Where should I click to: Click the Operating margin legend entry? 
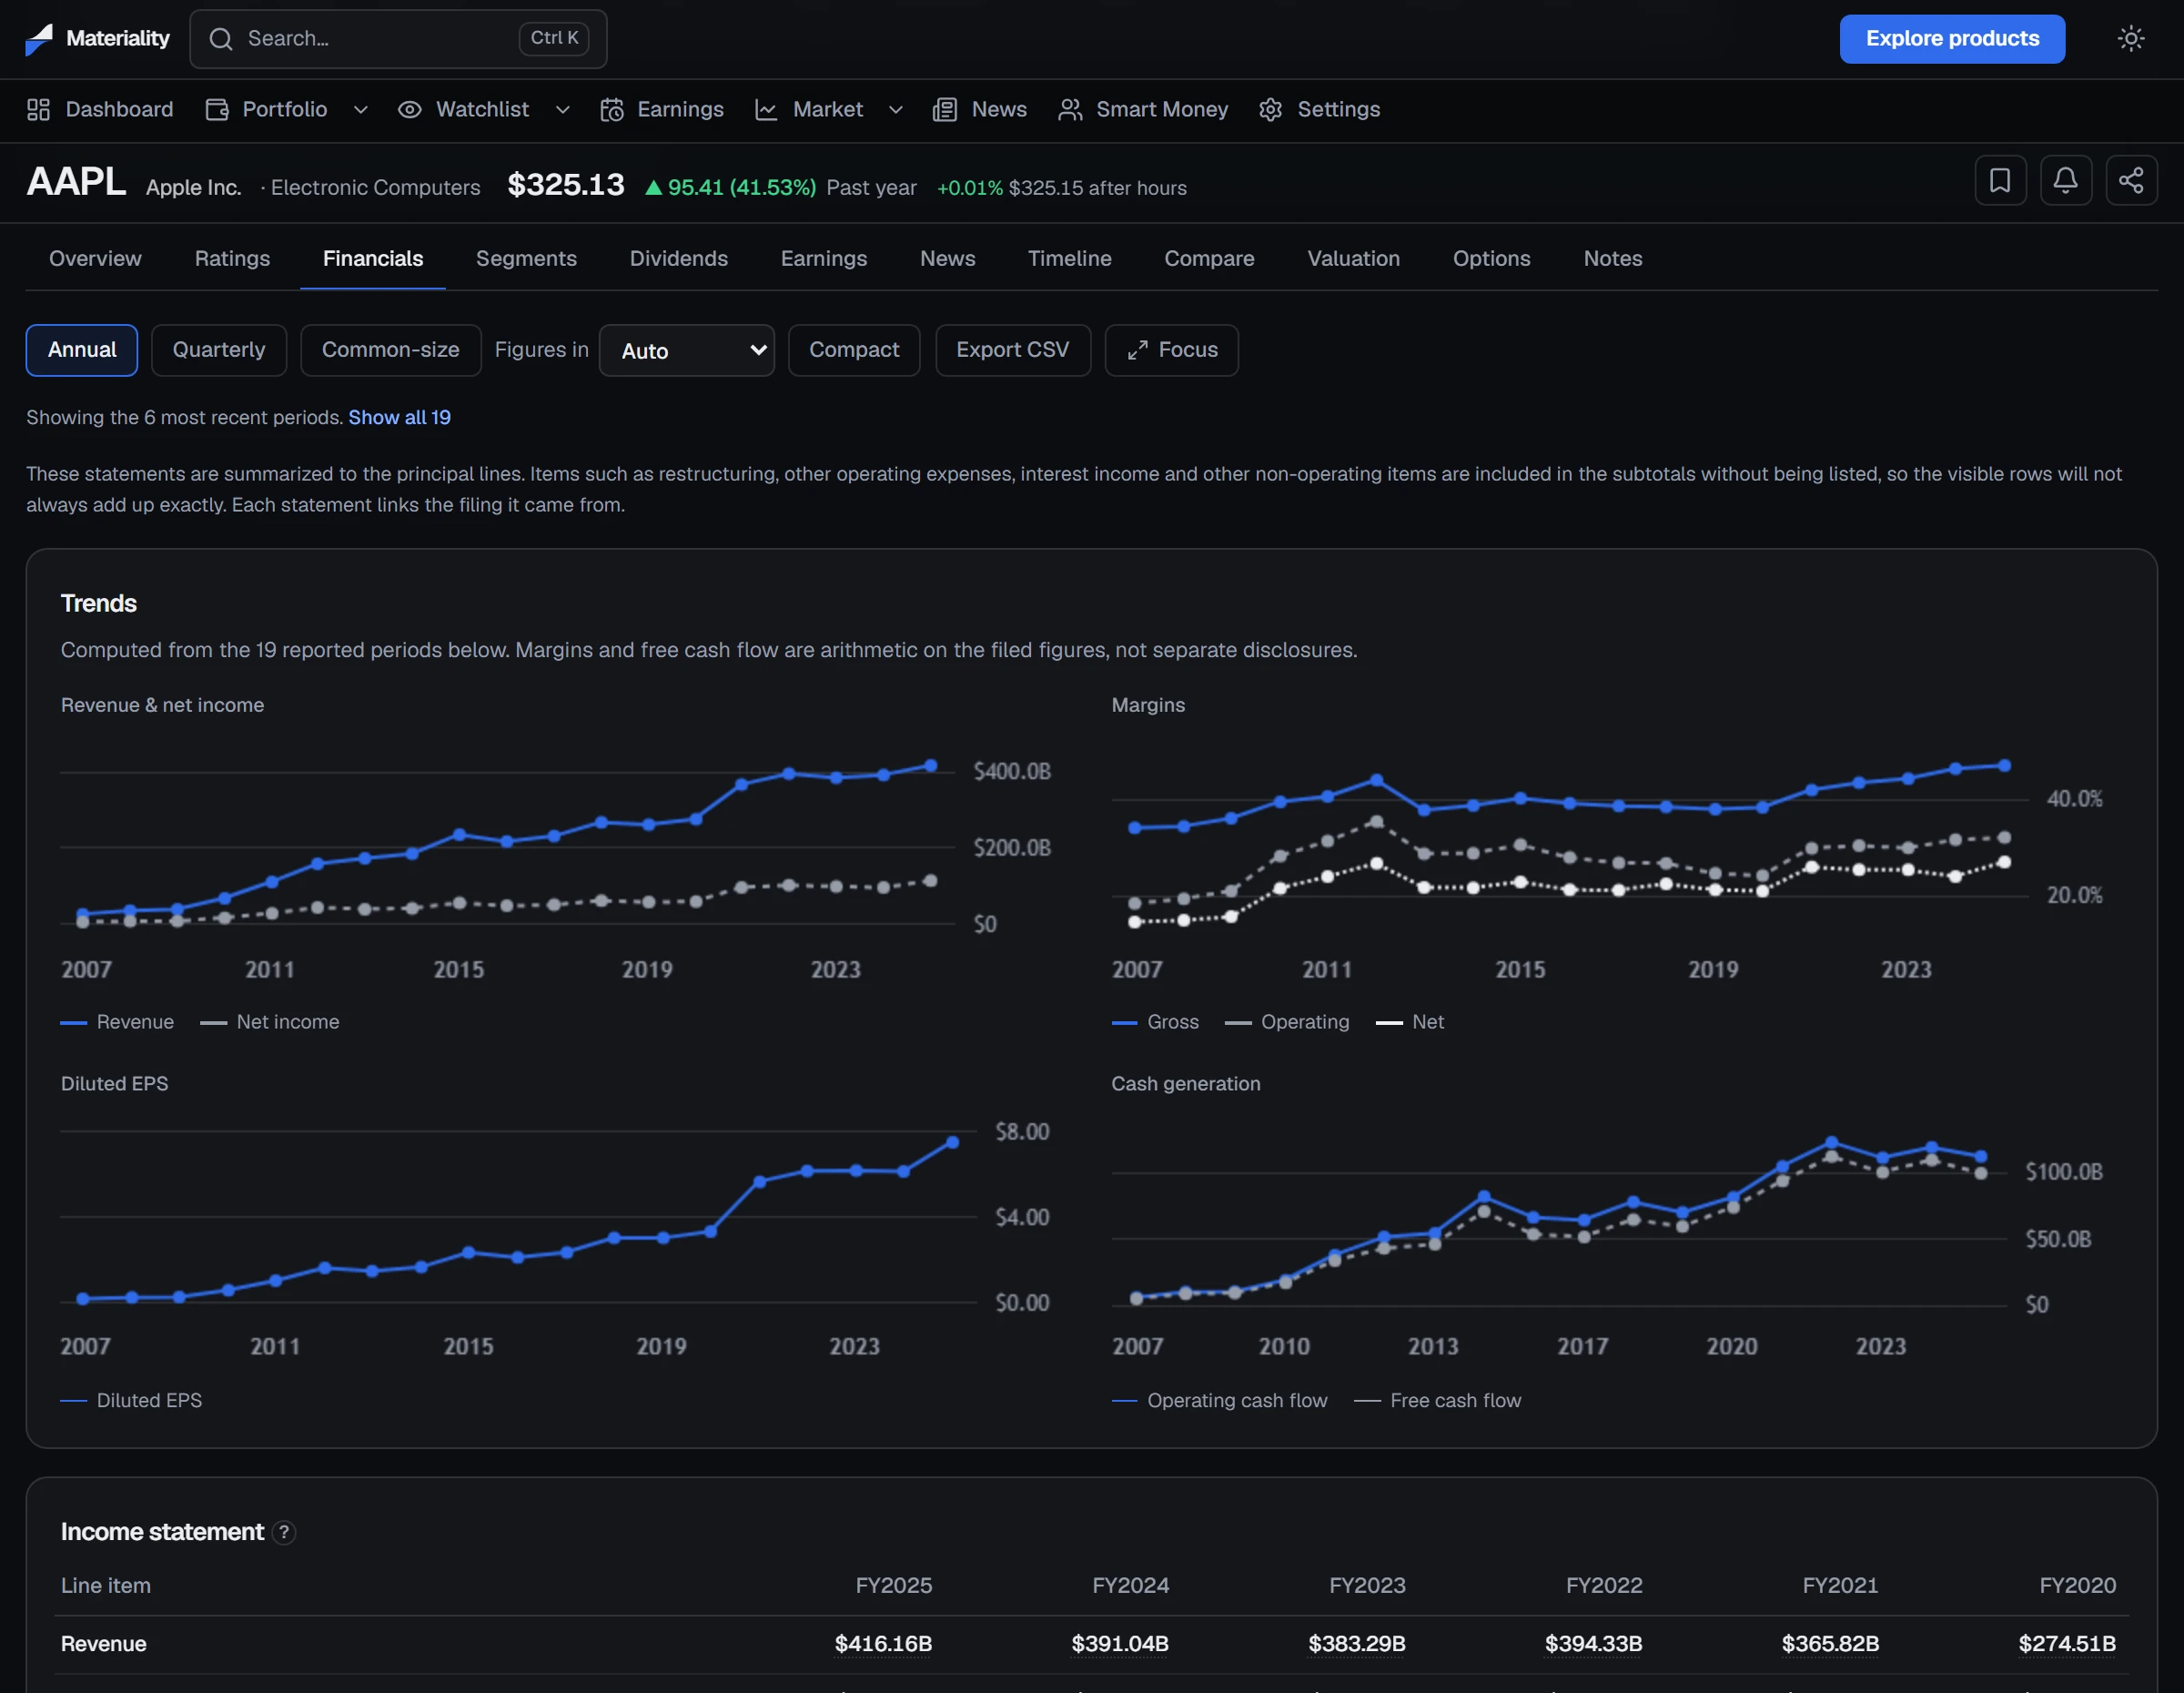pos(1287,1022)
